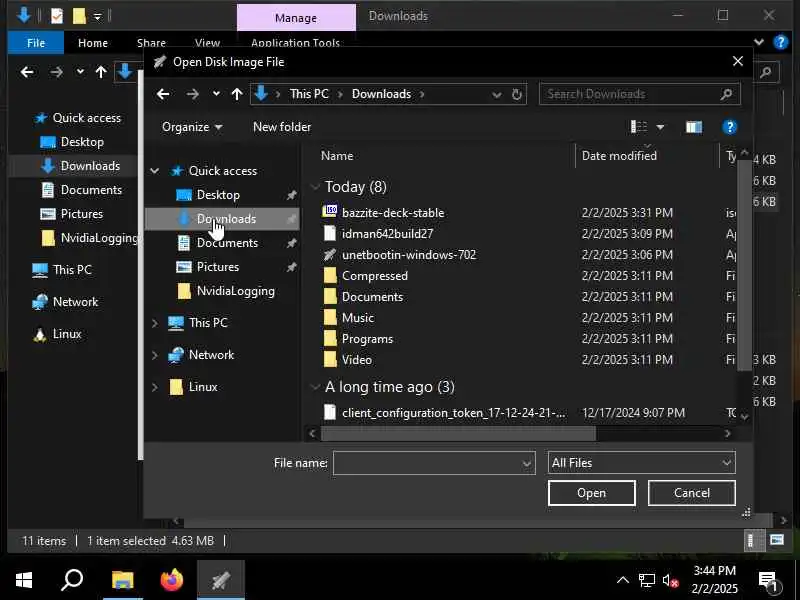Open the Manage tab in Explorer title bar
The width and height of the screenshot is (800, 600).
[x=296, y=18]
